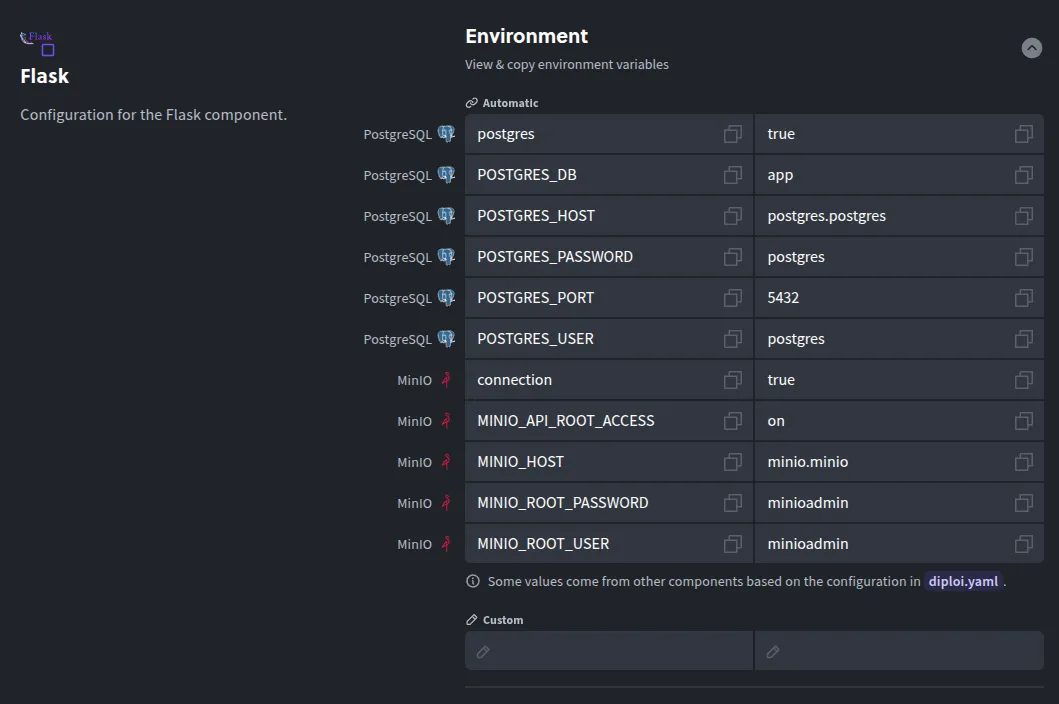1059x704 pixels.
Task: Open the diploi.yaml reference
Action: click(x=963, y=581)
